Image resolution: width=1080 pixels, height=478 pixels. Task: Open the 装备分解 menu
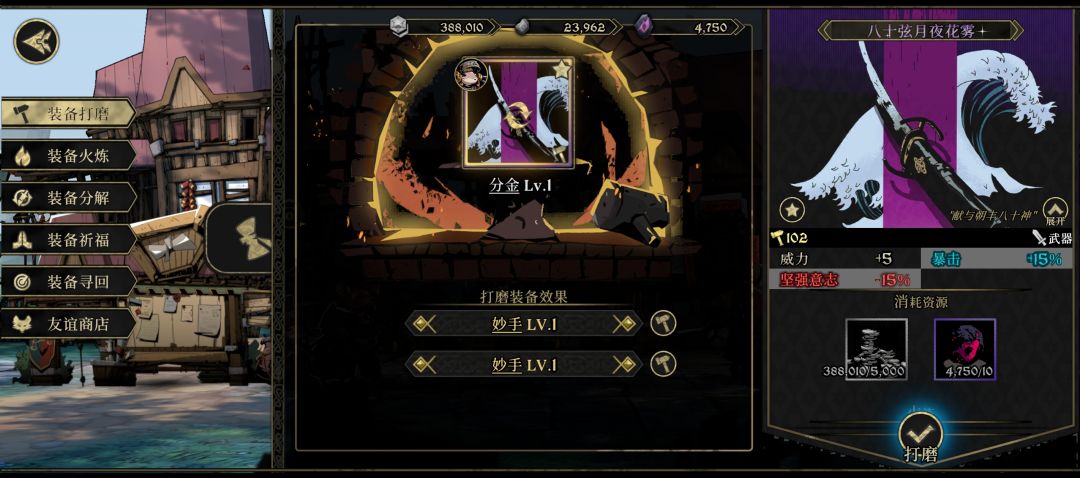click(68, 198)
